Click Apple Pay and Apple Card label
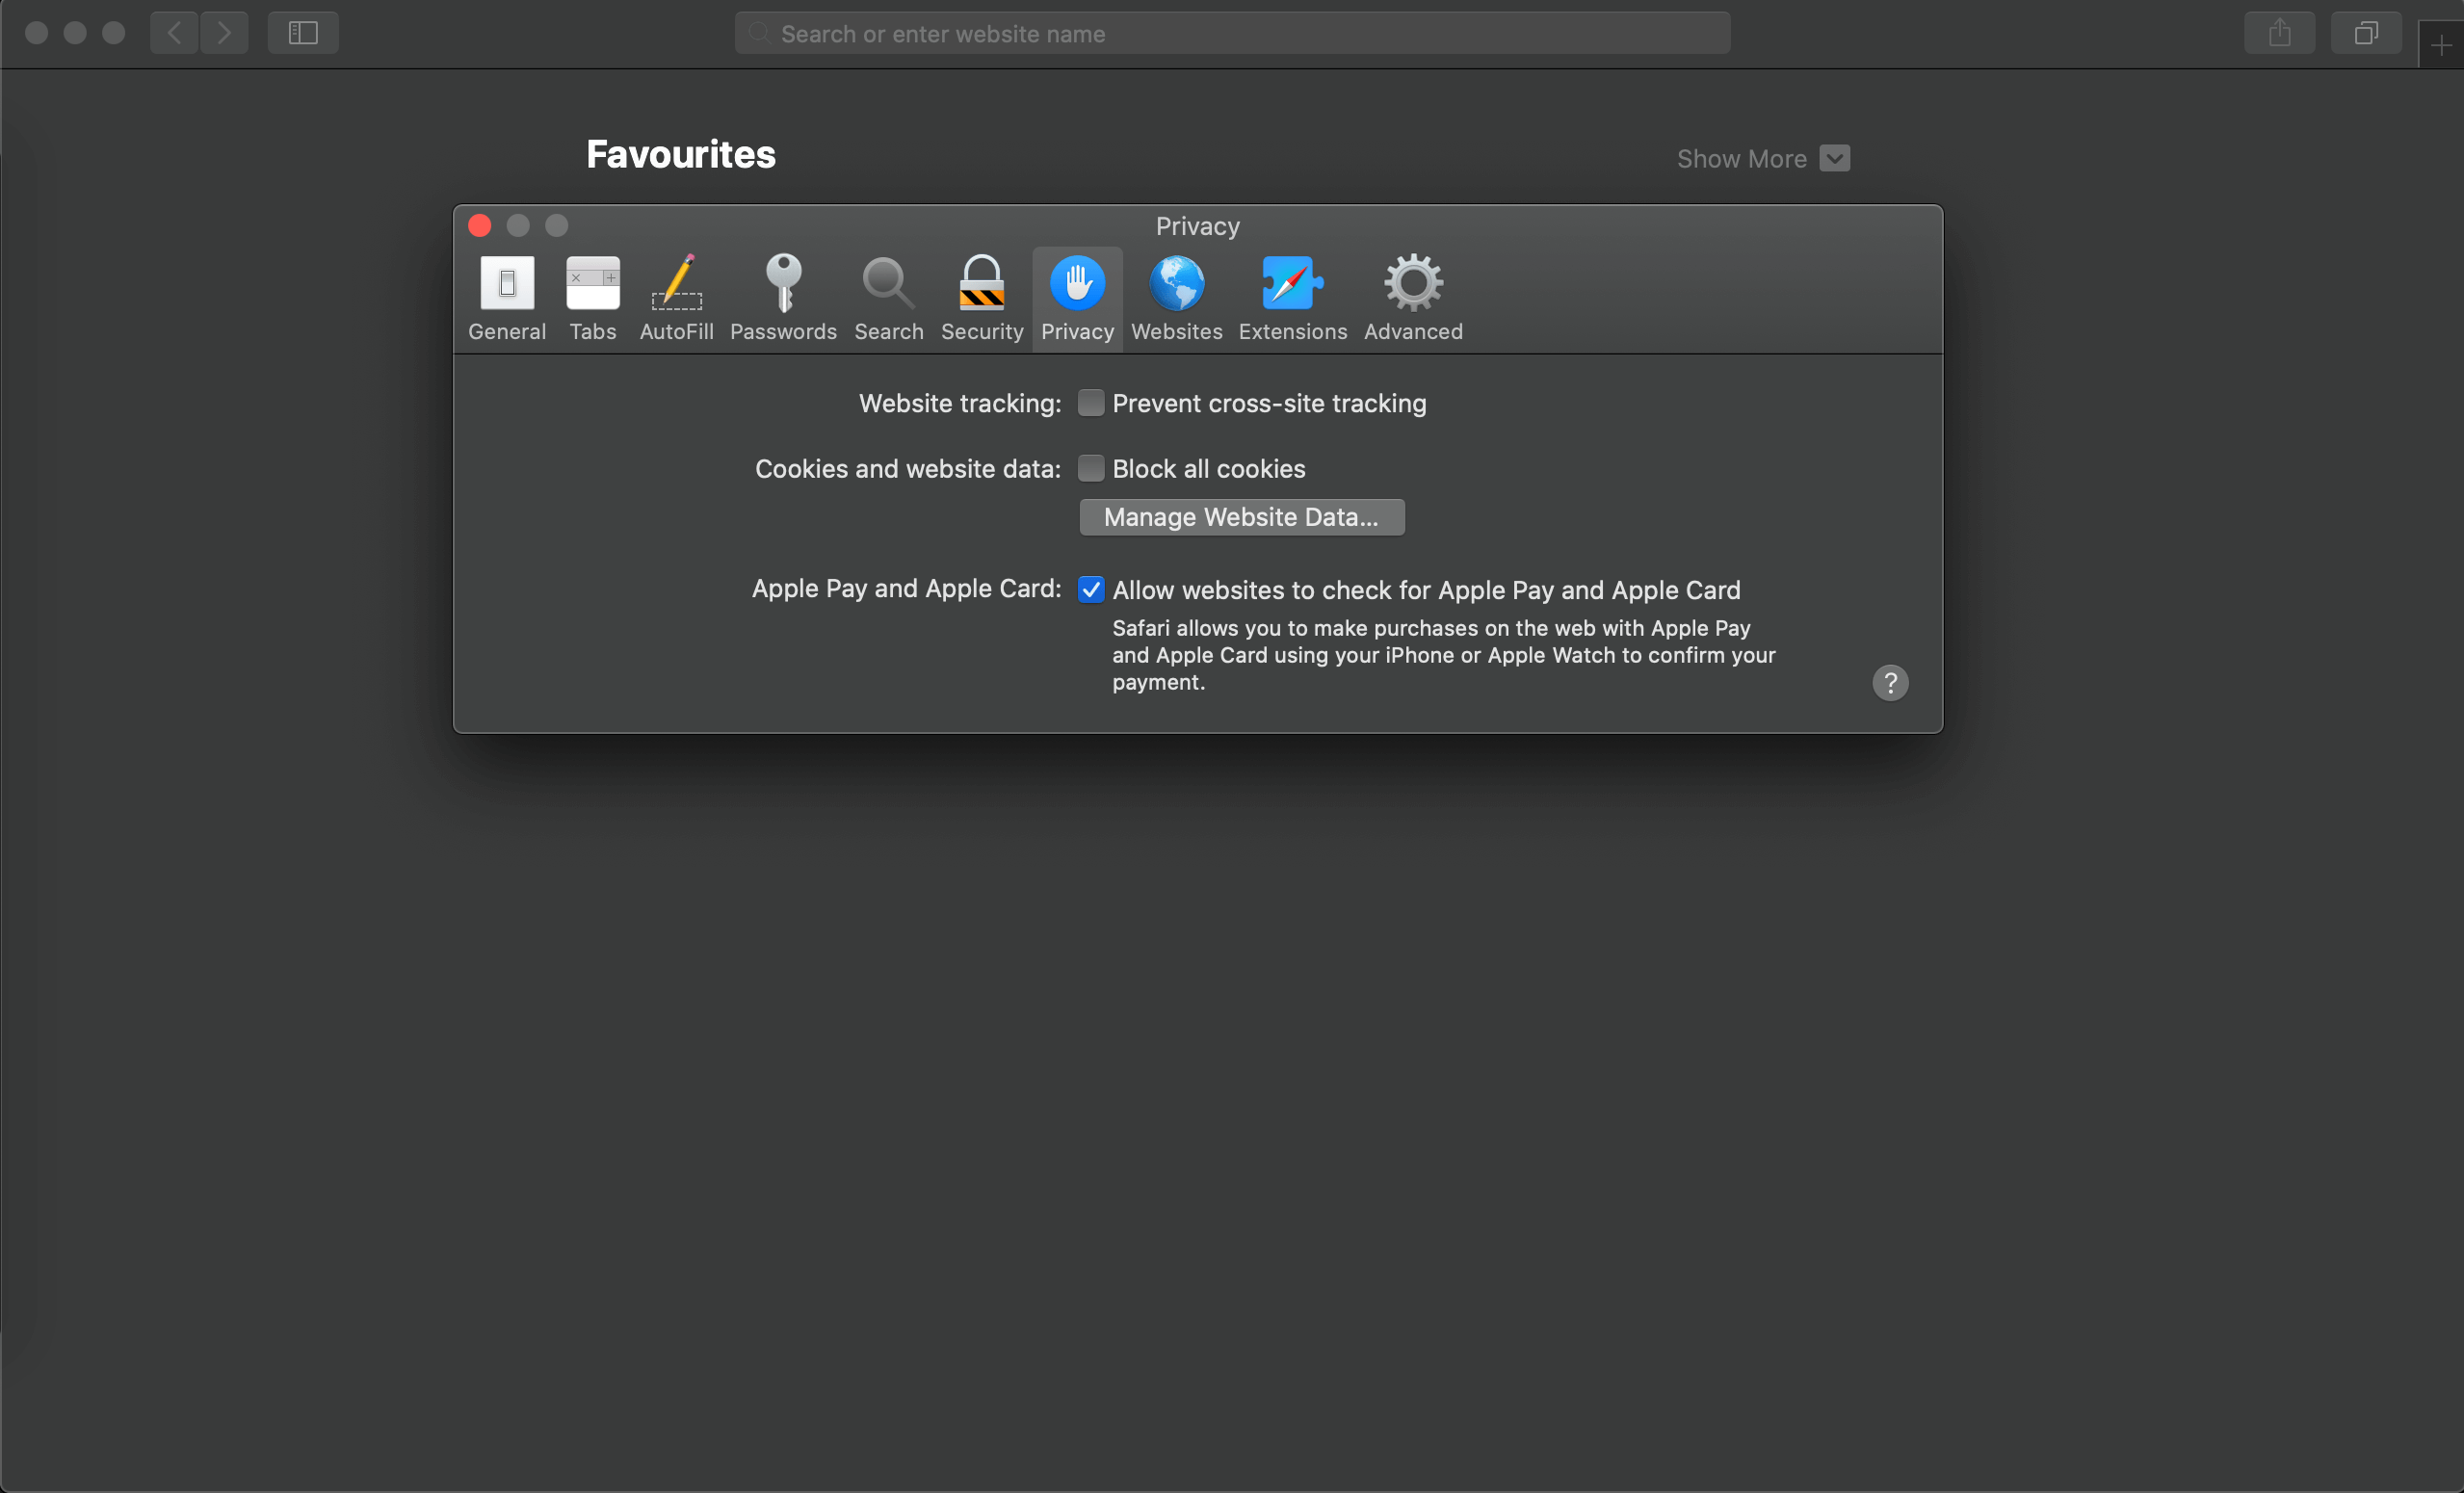The width and height of the screenshot is (2464, 1493). (906, 589)
